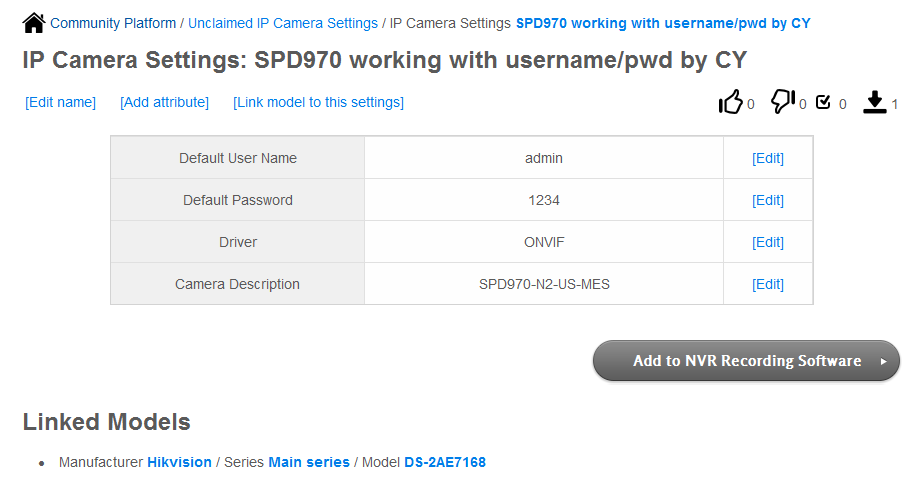Image resolution: width=910 pixels, height=496 pixels.
Task: Click SPD970 working with username/pwd breadcrumb link
Action: pyautogui.click(x=663, y=23)
